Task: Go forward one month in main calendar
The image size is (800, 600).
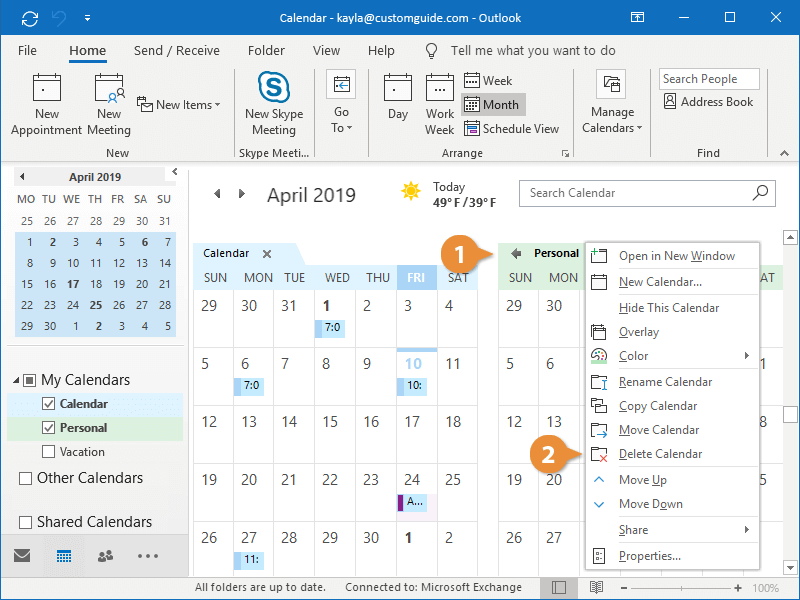Action: 242,194
